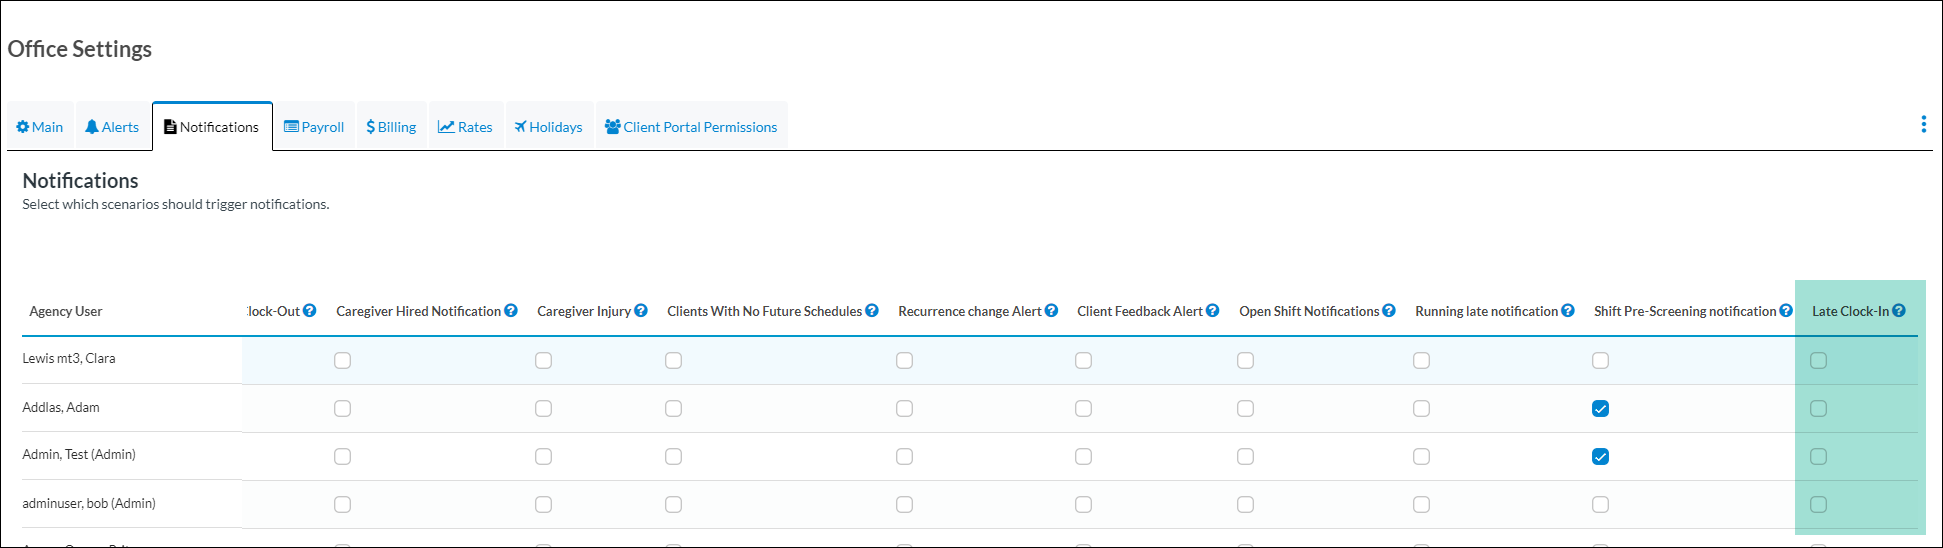1943x548 pixels.
Task: Check Caregiver Injury for adminuser, bob
Action: 544,505
